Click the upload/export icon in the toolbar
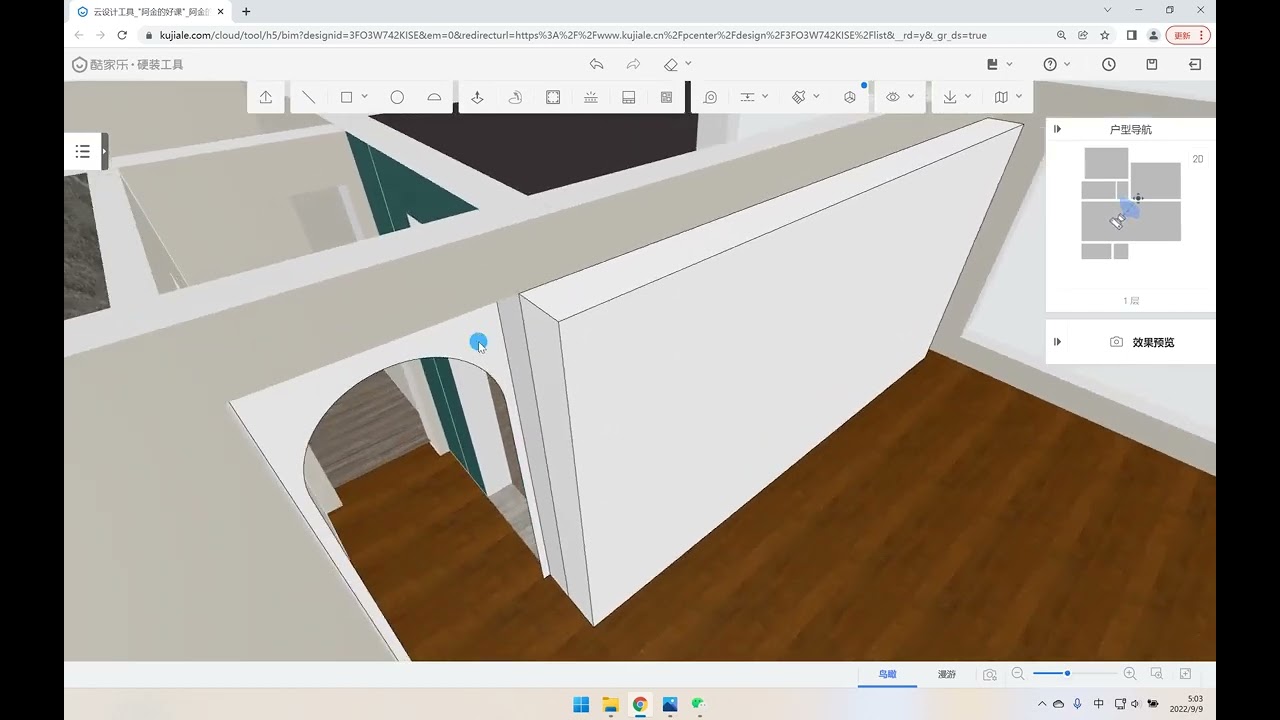Screen dimensions: 1280x720 click(265, 97)
